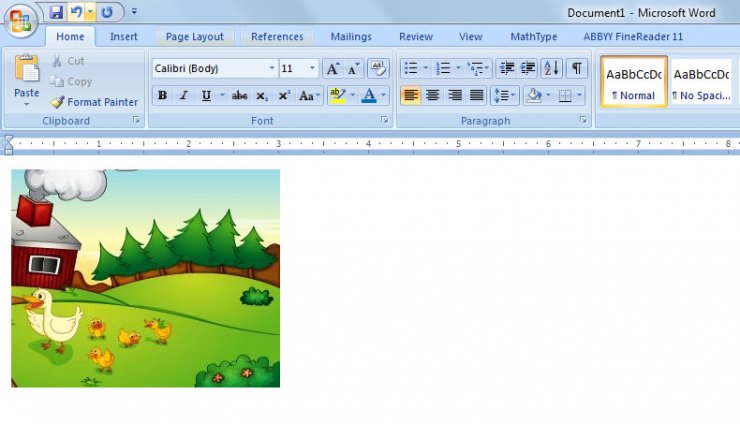Sort text alphabetically
Image resolution: width=740 pixels, height=424 pixels.
click(x=551, y=68)
